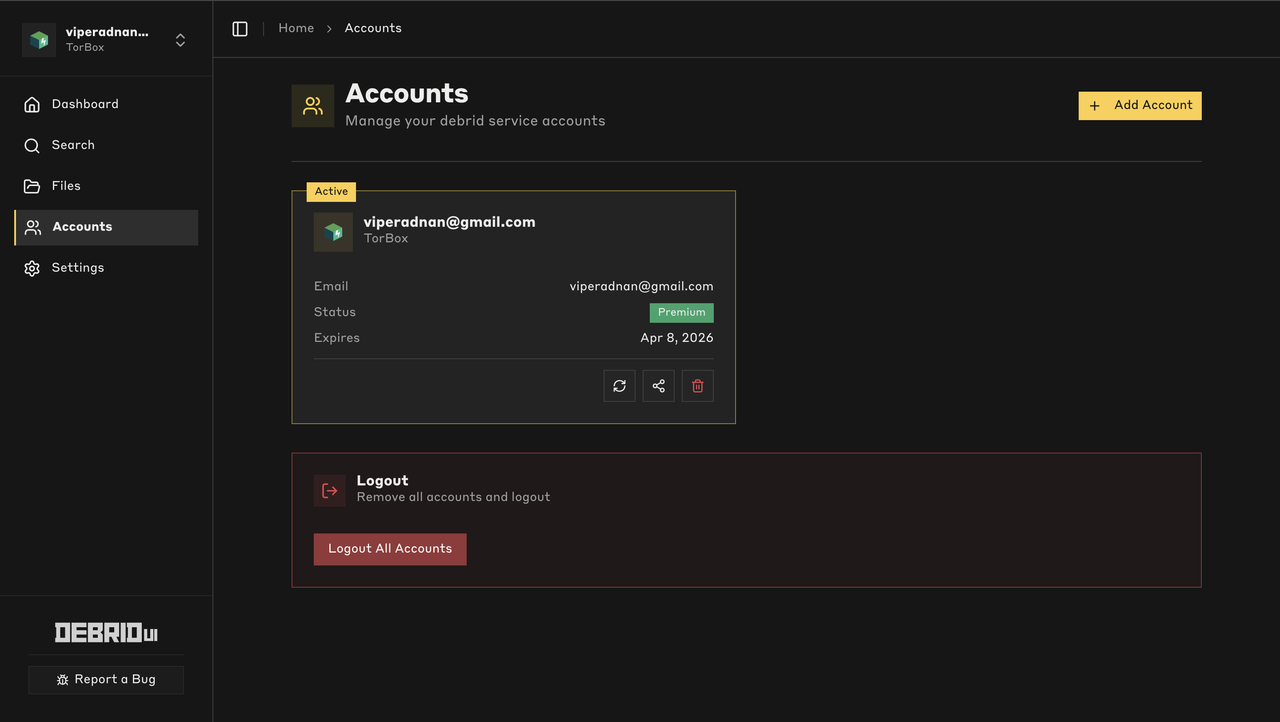The height and width of the screenshot is (722, 1280).
Task: Click the Expires label
Action: click(337, 338)
